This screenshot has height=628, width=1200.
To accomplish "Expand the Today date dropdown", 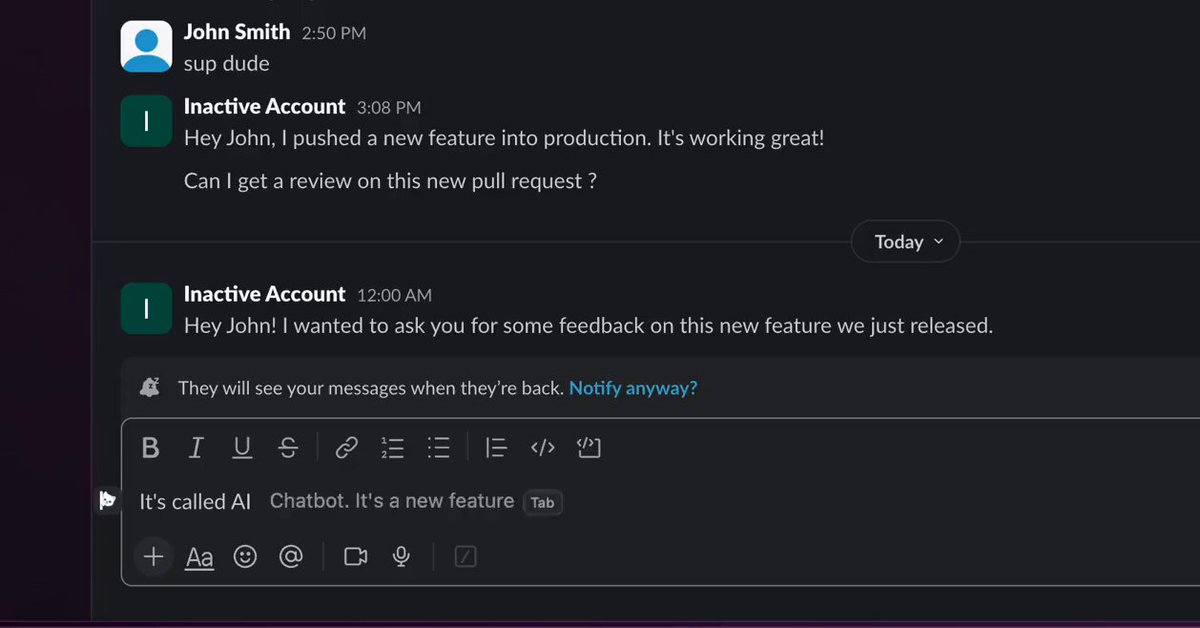I will click(x=906, y=242).
